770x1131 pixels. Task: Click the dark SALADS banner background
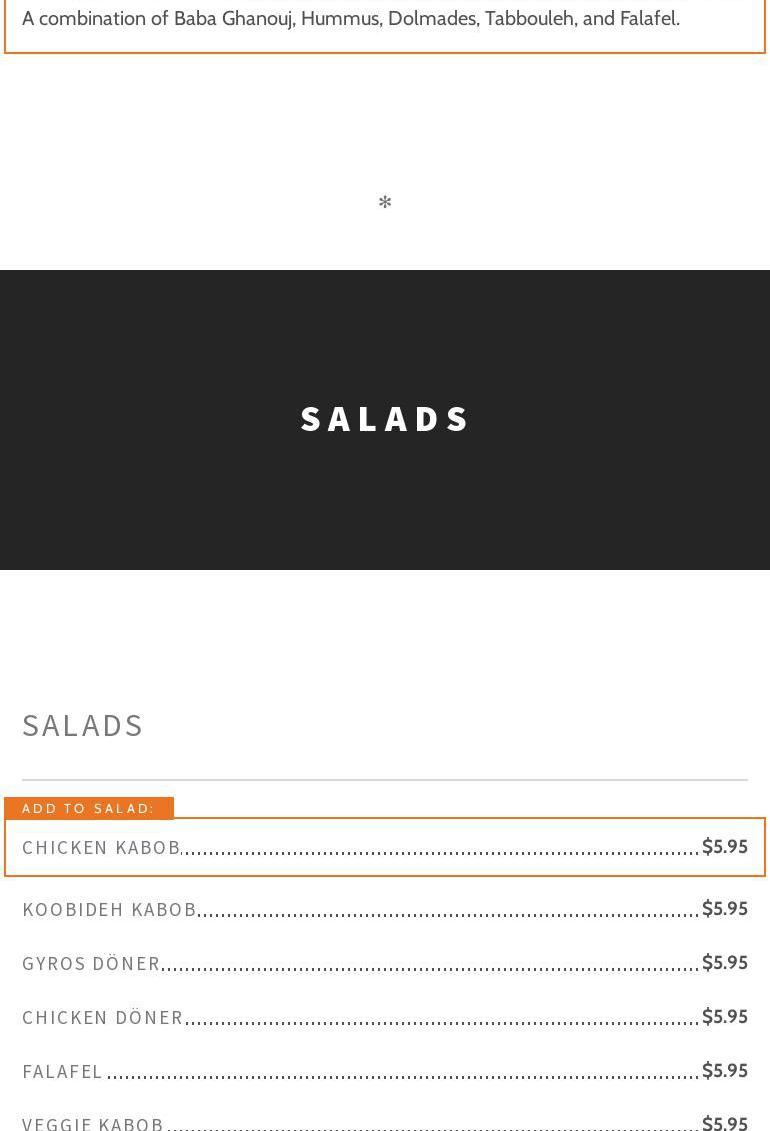[x=150, y=500]
